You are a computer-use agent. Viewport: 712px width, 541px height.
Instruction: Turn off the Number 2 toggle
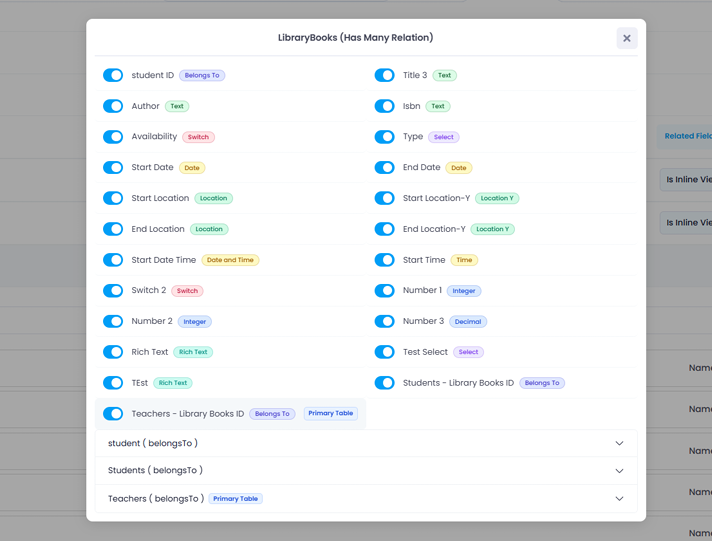click(113, 321)
